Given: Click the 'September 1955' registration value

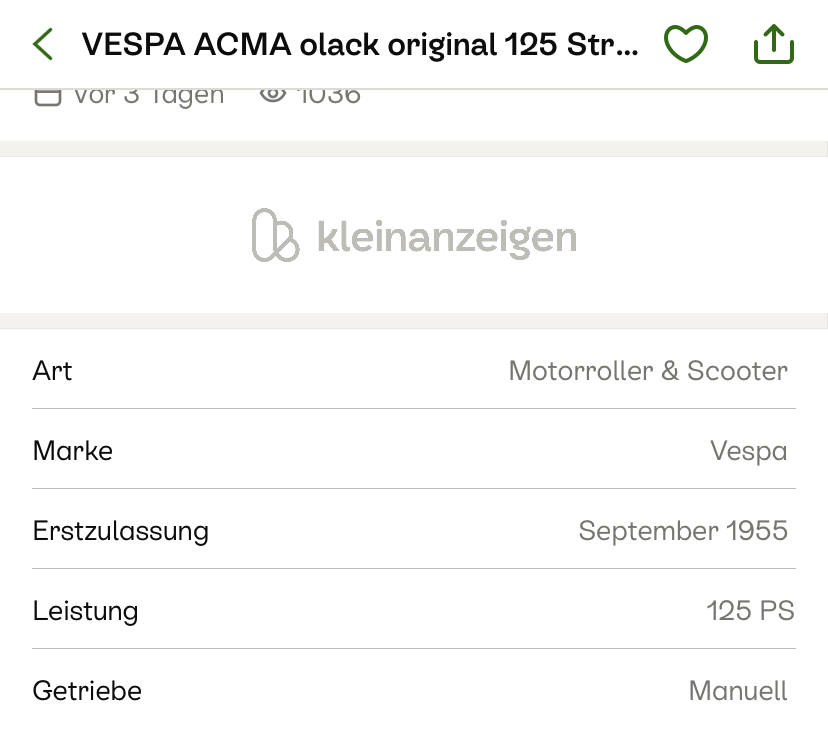Looking at the screenshot, I should (x=683, y=531).
